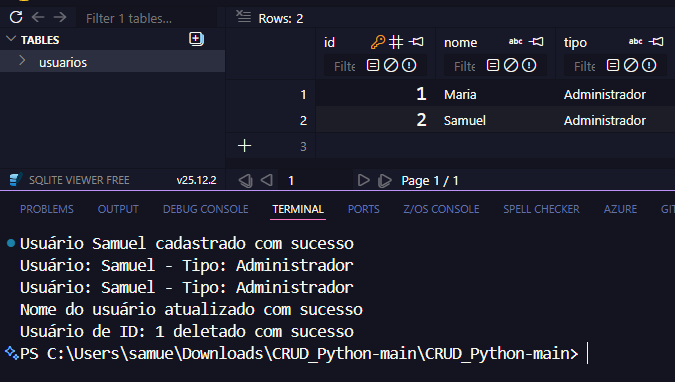
Task: Click the sparkle icon beside terminal prompt
Action: pyautogui.click(x=11, y=353)
